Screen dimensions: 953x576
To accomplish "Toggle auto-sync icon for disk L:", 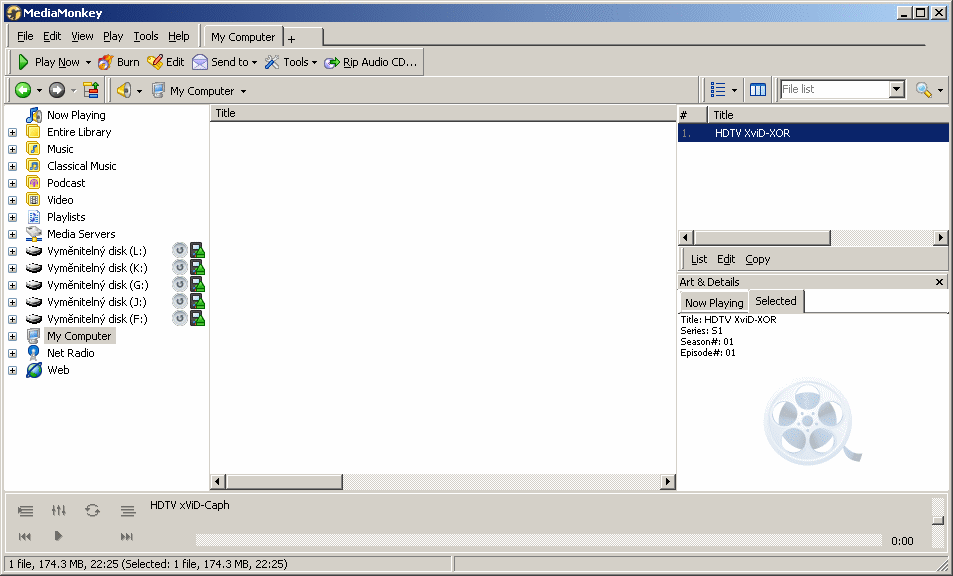I will 179,251.
